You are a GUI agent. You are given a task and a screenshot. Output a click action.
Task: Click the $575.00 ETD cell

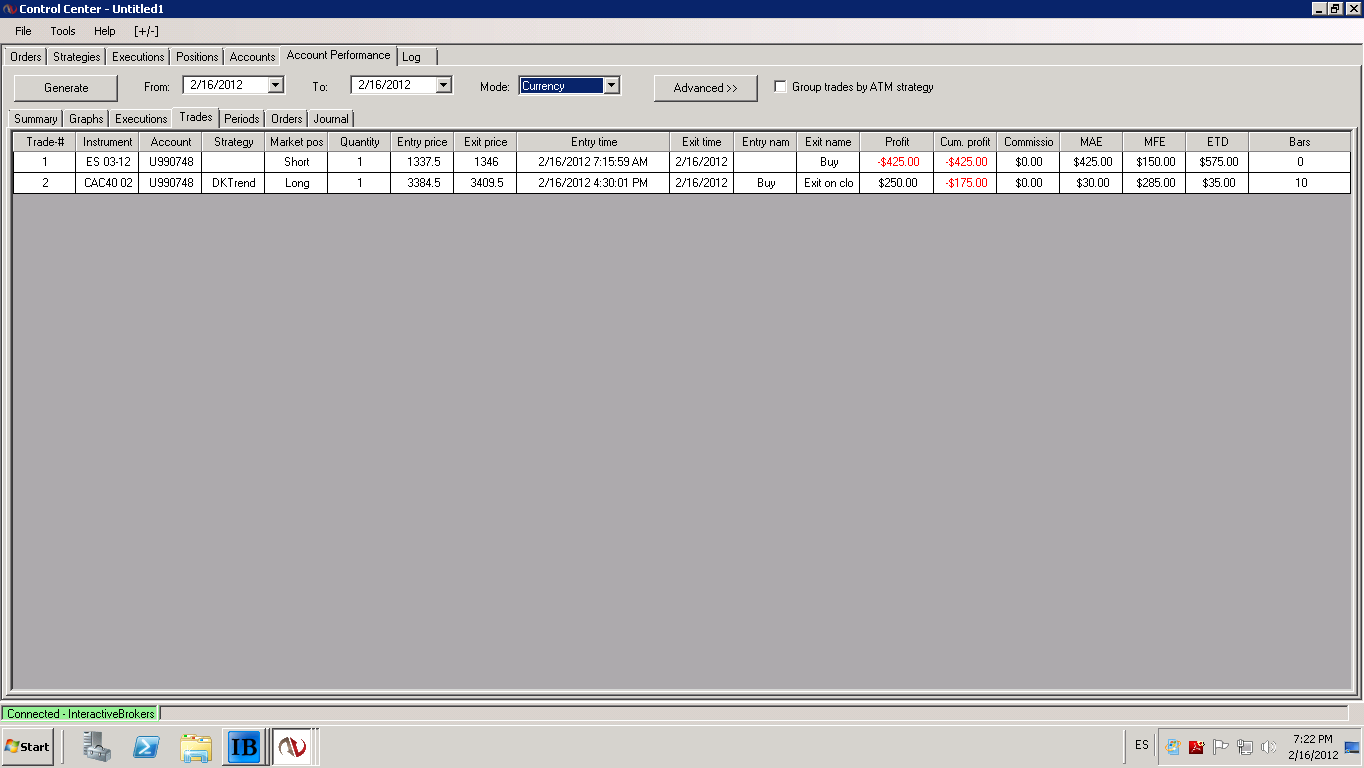(1217, 162)
